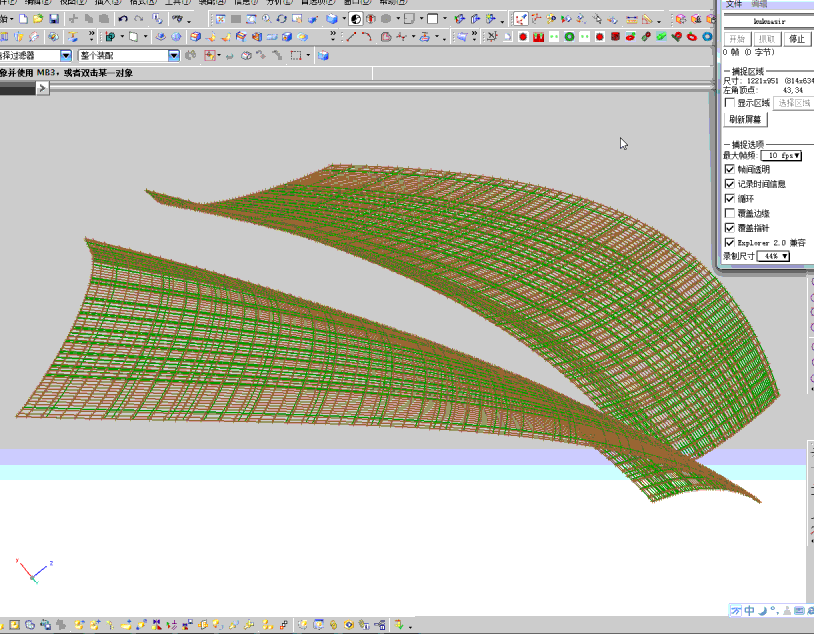Click the rectangle selection marquee icon
814x634 pixels.
click(296, 56)
